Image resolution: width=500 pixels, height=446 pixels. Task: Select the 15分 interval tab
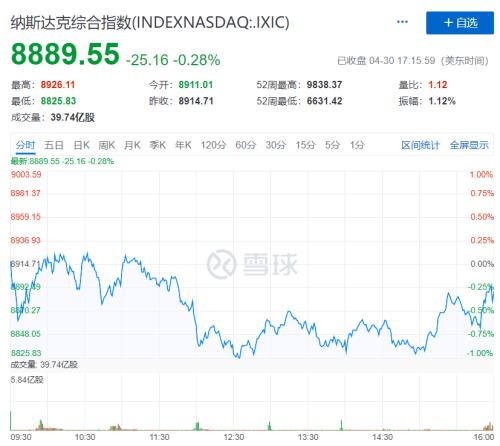(305, 145)
